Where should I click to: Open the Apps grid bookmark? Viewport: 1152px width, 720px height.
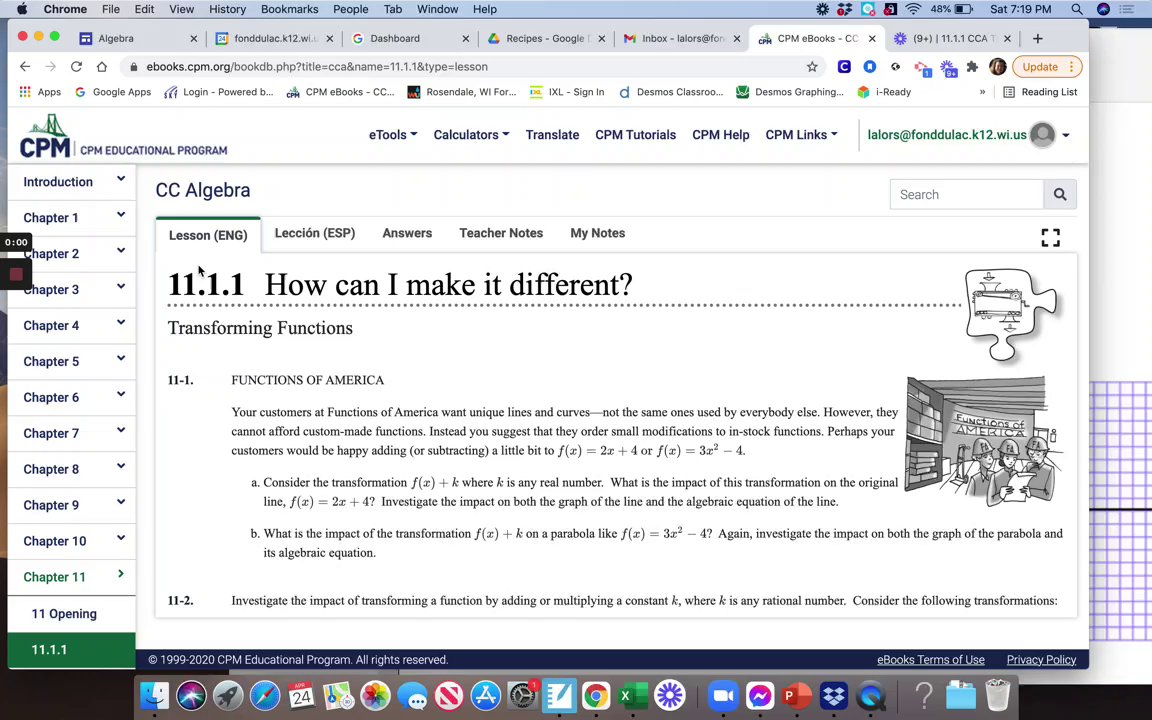[x=40, y=92]
